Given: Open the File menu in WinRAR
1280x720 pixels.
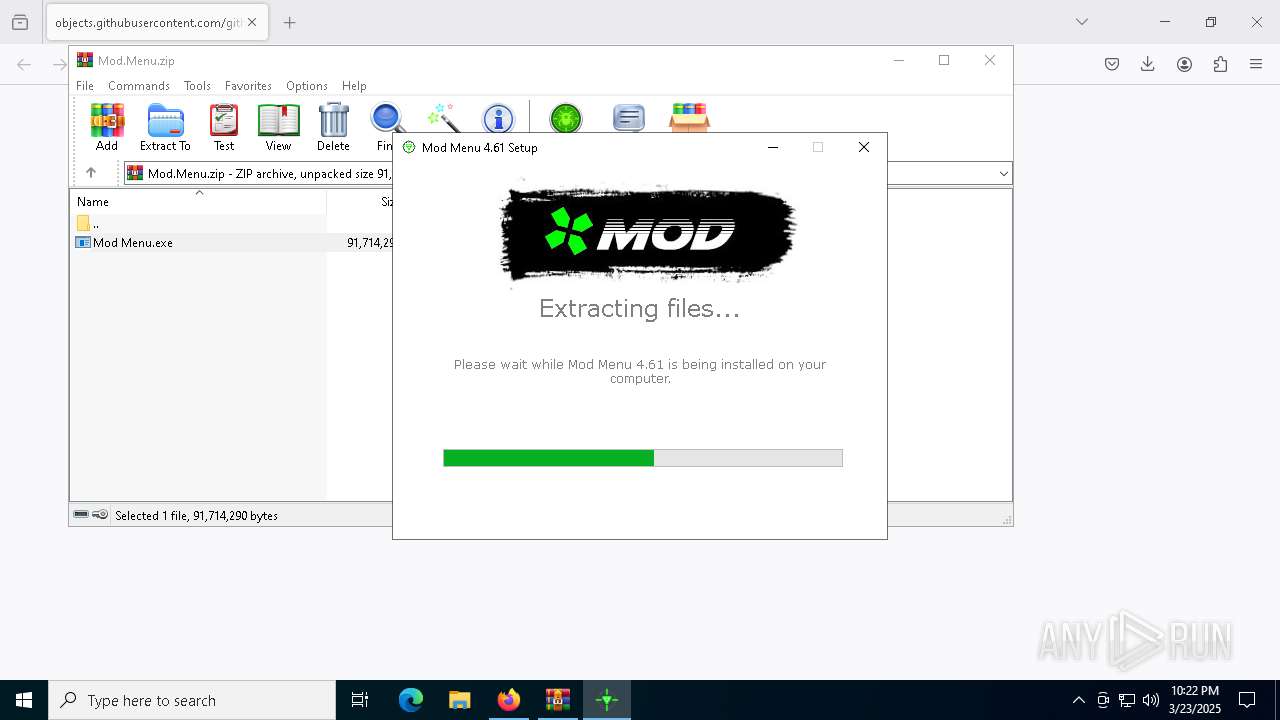Looking at the screenshot, I should [x=85, y=86].
